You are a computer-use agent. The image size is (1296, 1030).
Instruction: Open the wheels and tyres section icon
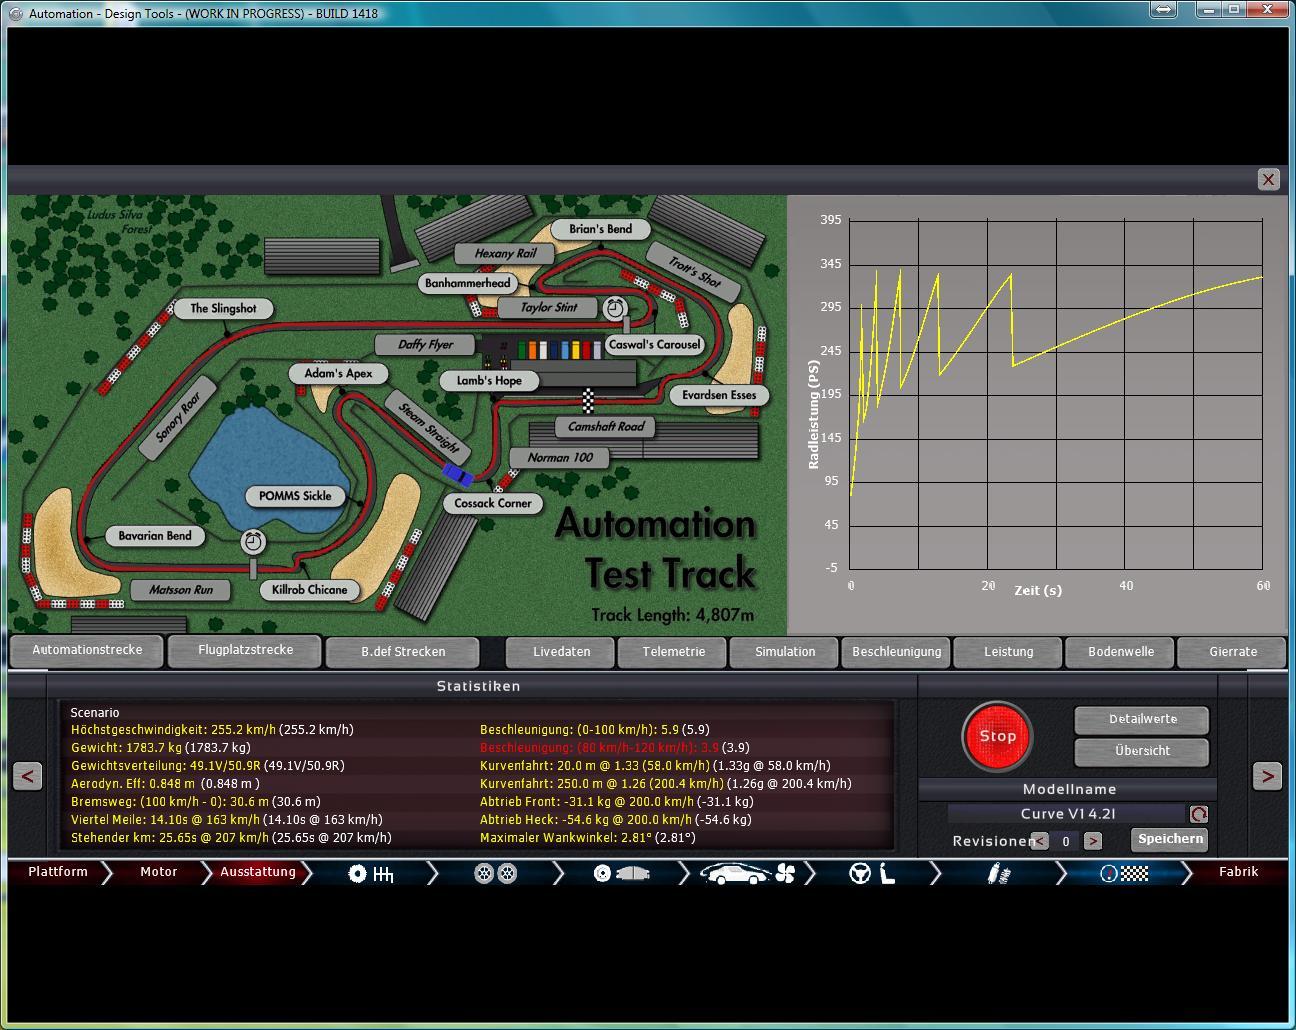(495, 874)
